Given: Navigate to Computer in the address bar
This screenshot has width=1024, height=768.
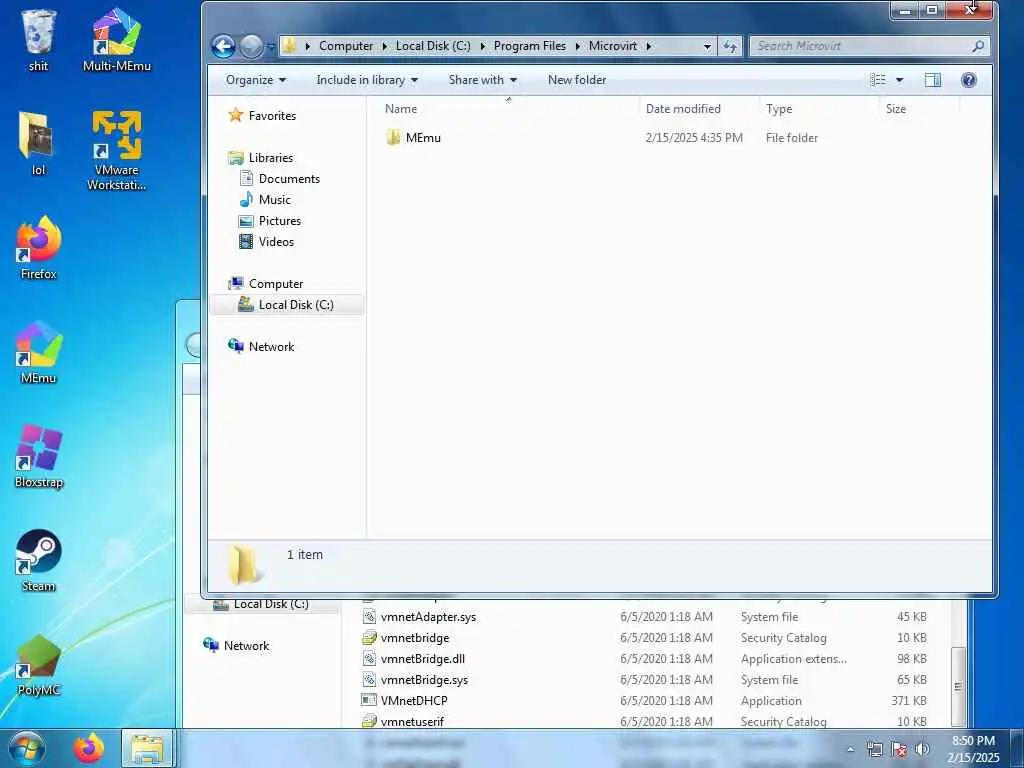Looking at the screenshot, I should pyautogui.click(x=346, y=46).
